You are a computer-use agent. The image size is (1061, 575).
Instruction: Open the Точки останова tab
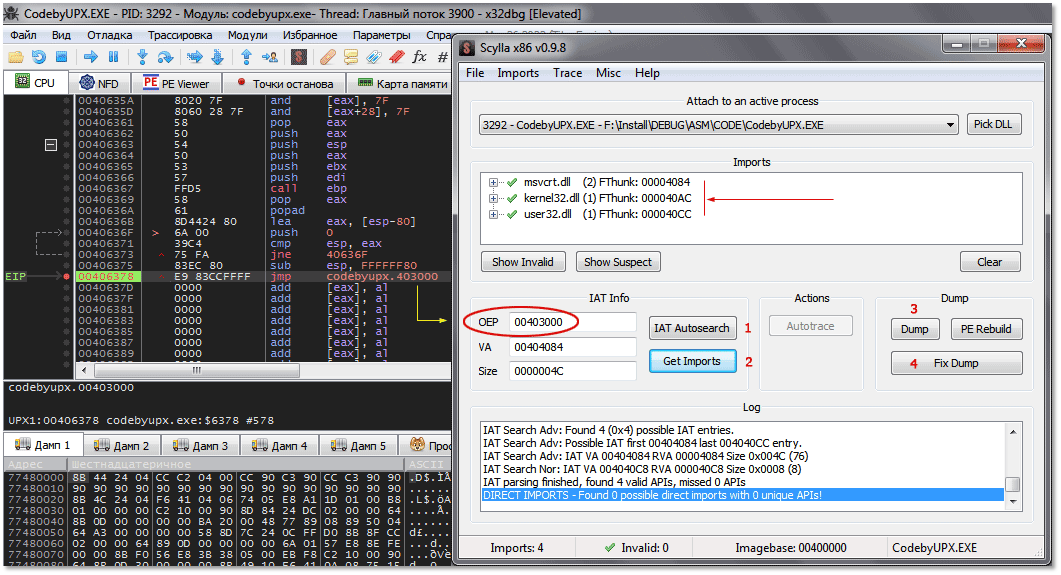(285, 83)
